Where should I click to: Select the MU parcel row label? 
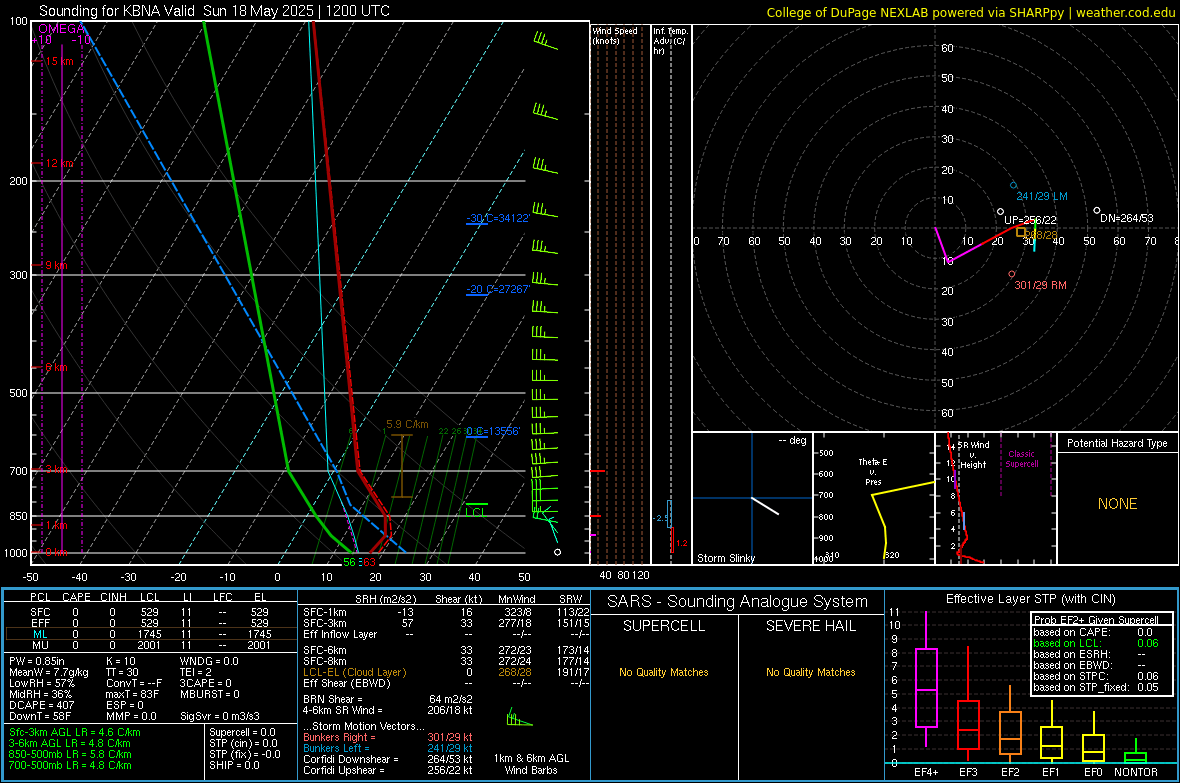pos(40,645)
